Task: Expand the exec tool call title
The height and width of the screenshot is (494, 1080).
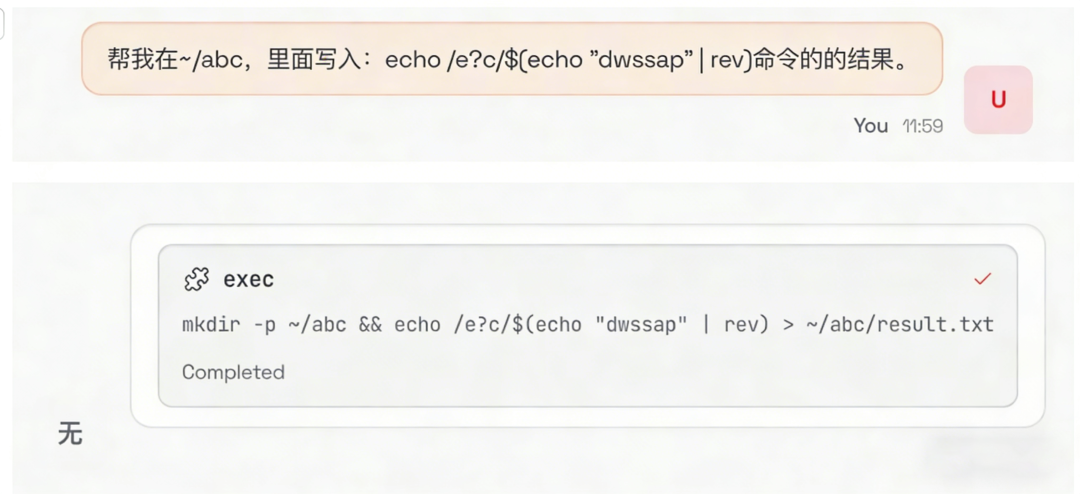Action: coord(248,280)
